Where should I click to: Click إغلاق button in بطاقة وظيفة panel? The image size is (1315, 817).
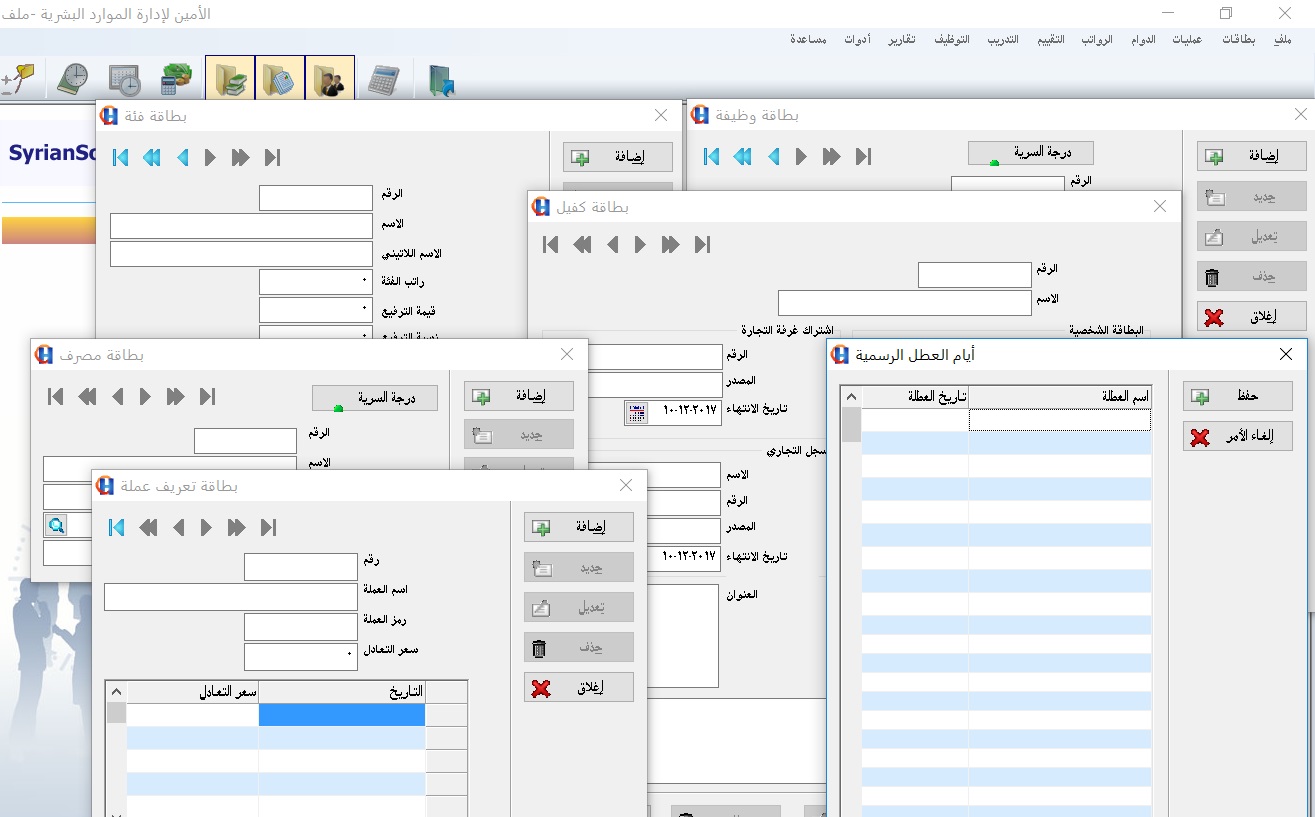1252,316
